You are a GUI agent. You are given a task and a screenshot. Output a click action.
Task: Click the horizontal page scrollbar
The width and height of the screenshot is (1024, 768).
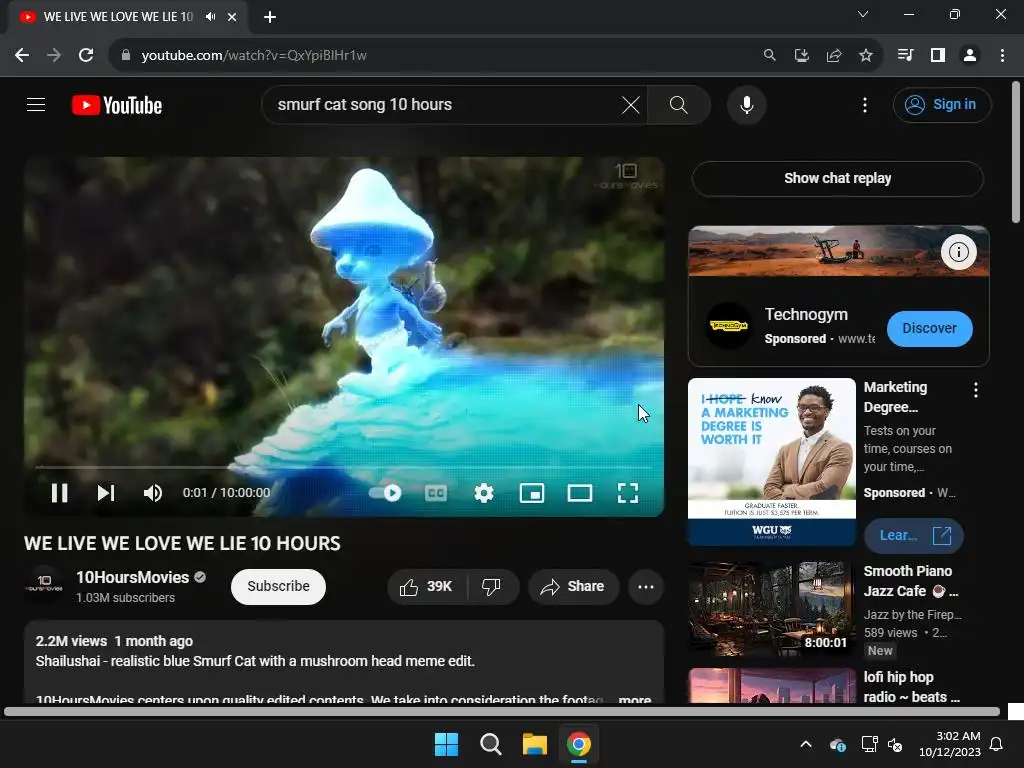coord(502,712)
